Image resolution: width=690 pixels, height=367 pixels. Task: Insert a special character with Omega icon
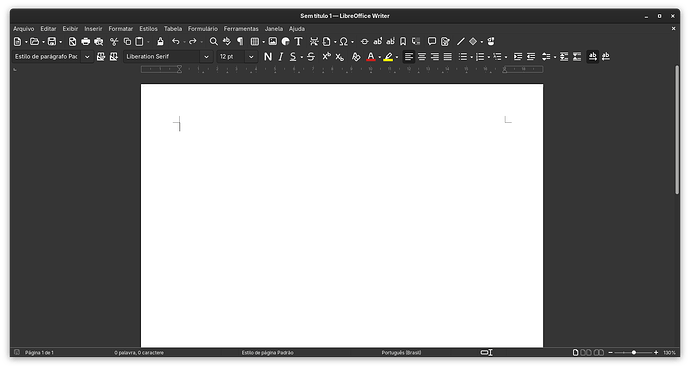pyautogui.click(x=343, y=41)
